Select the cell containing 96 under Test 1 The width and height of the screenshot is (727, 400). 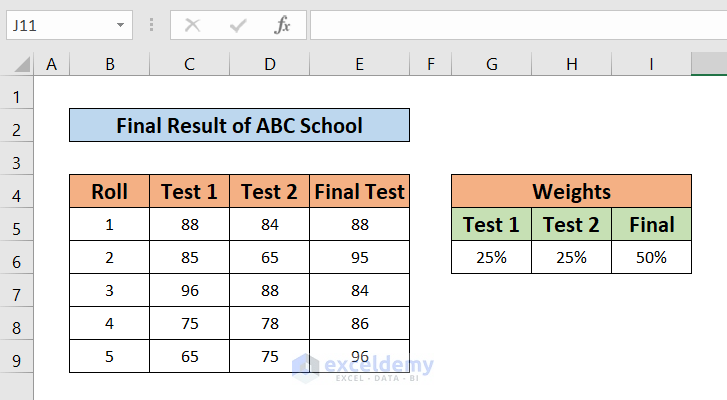[x=189, y=291]
